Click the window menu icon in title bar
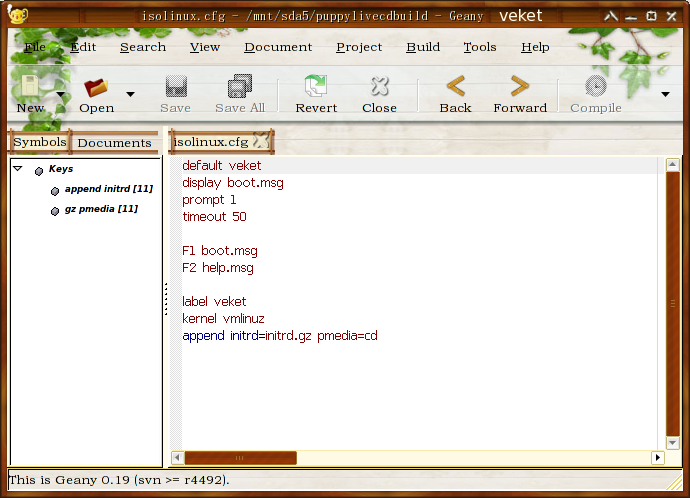Screen dimensions: 690x498 coord(18,16)
